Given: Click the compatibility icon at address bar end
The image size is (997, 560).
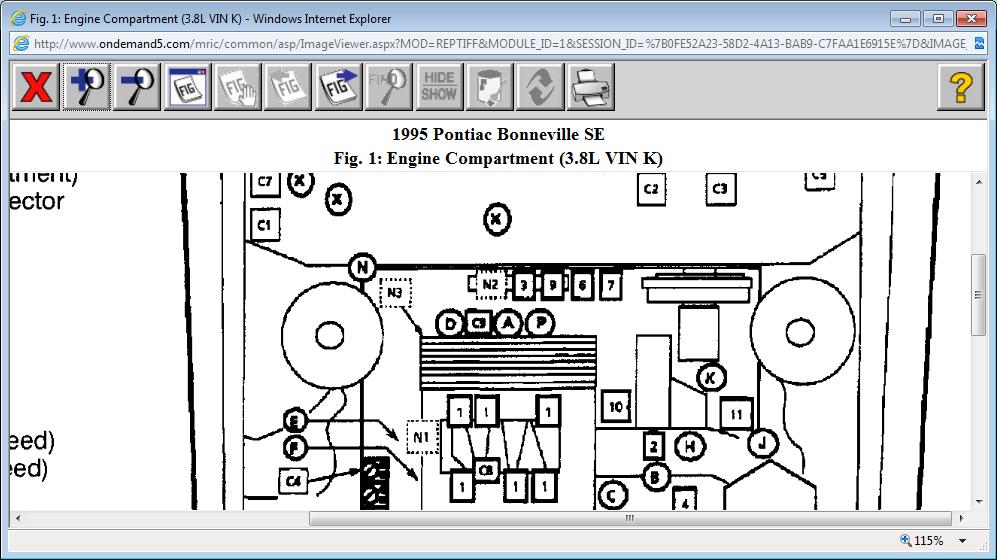Looking at the screenshot, I should tap(979, 43).
